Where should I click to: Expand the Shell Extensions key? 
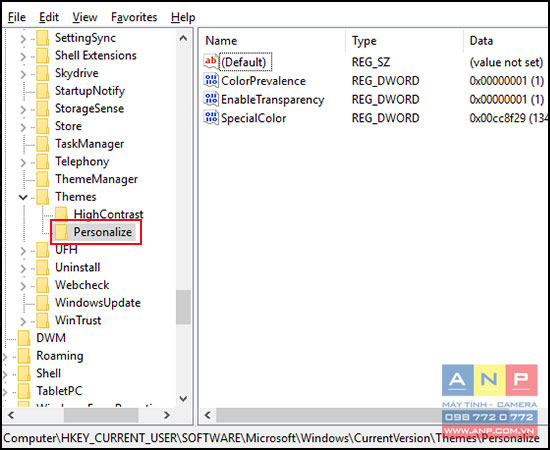(23, 56)
